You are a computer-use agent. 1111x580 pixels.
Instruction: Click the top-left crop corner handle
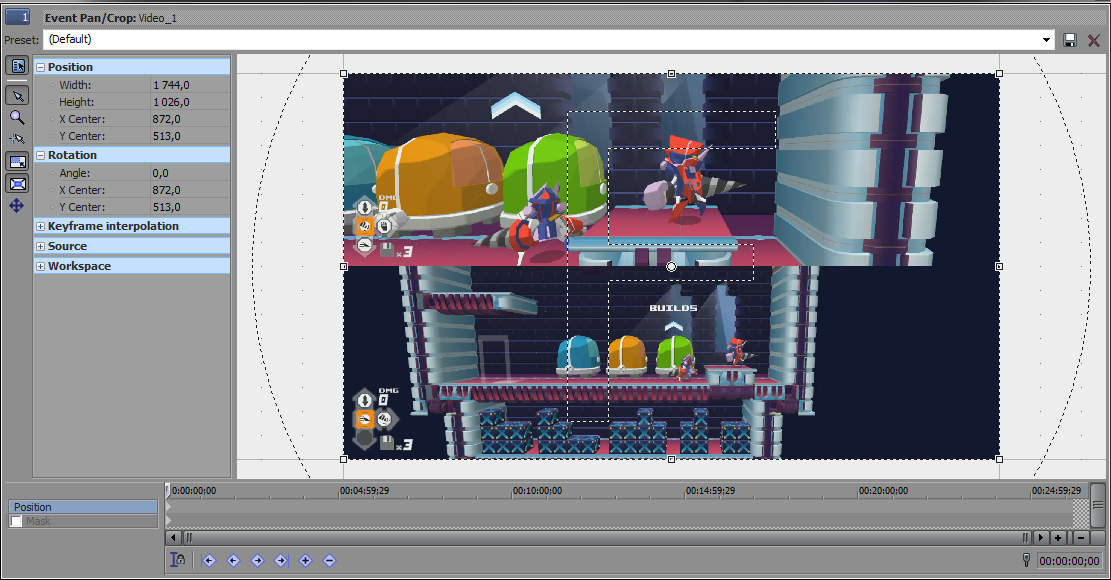(344, 74)
